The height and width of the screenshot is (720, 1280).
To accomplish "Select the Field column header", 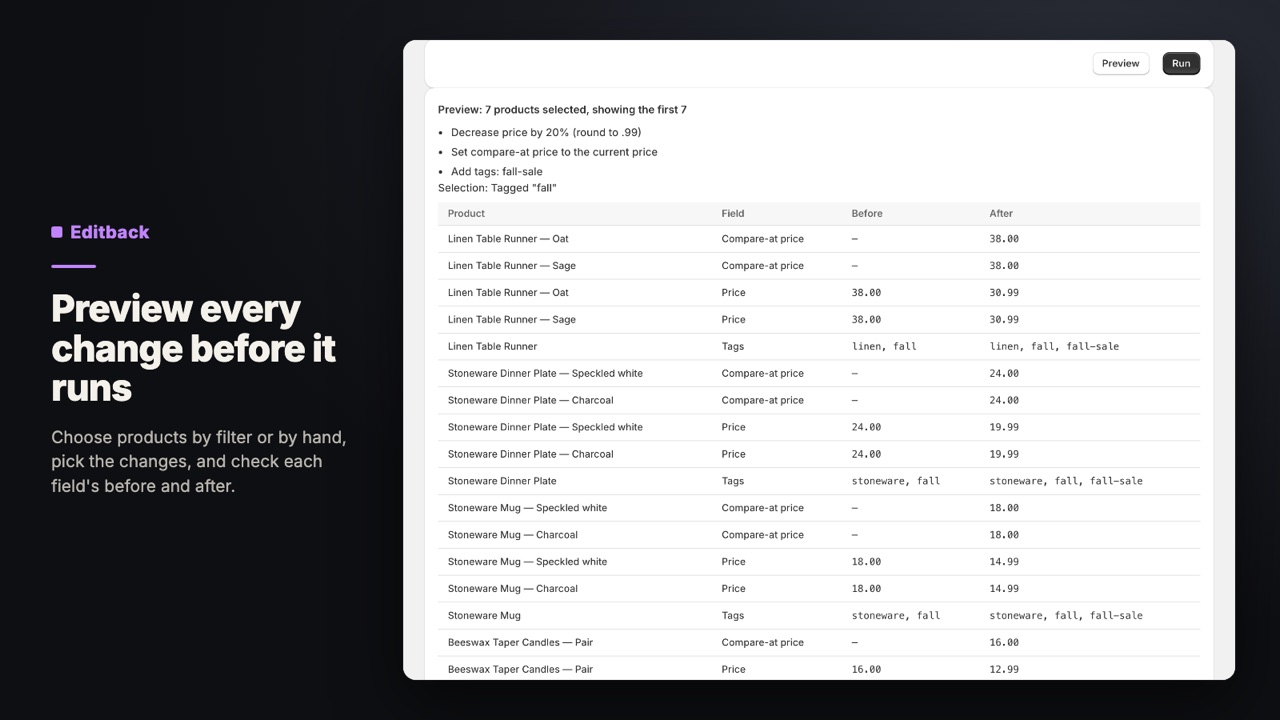I will [x=733, y=213].
